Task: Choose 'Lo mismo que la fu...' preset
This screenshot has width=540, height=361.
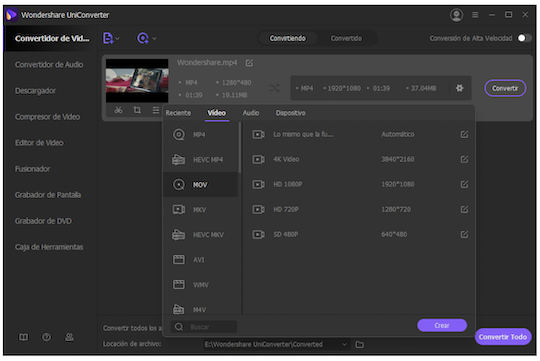Action: (360, 134)
